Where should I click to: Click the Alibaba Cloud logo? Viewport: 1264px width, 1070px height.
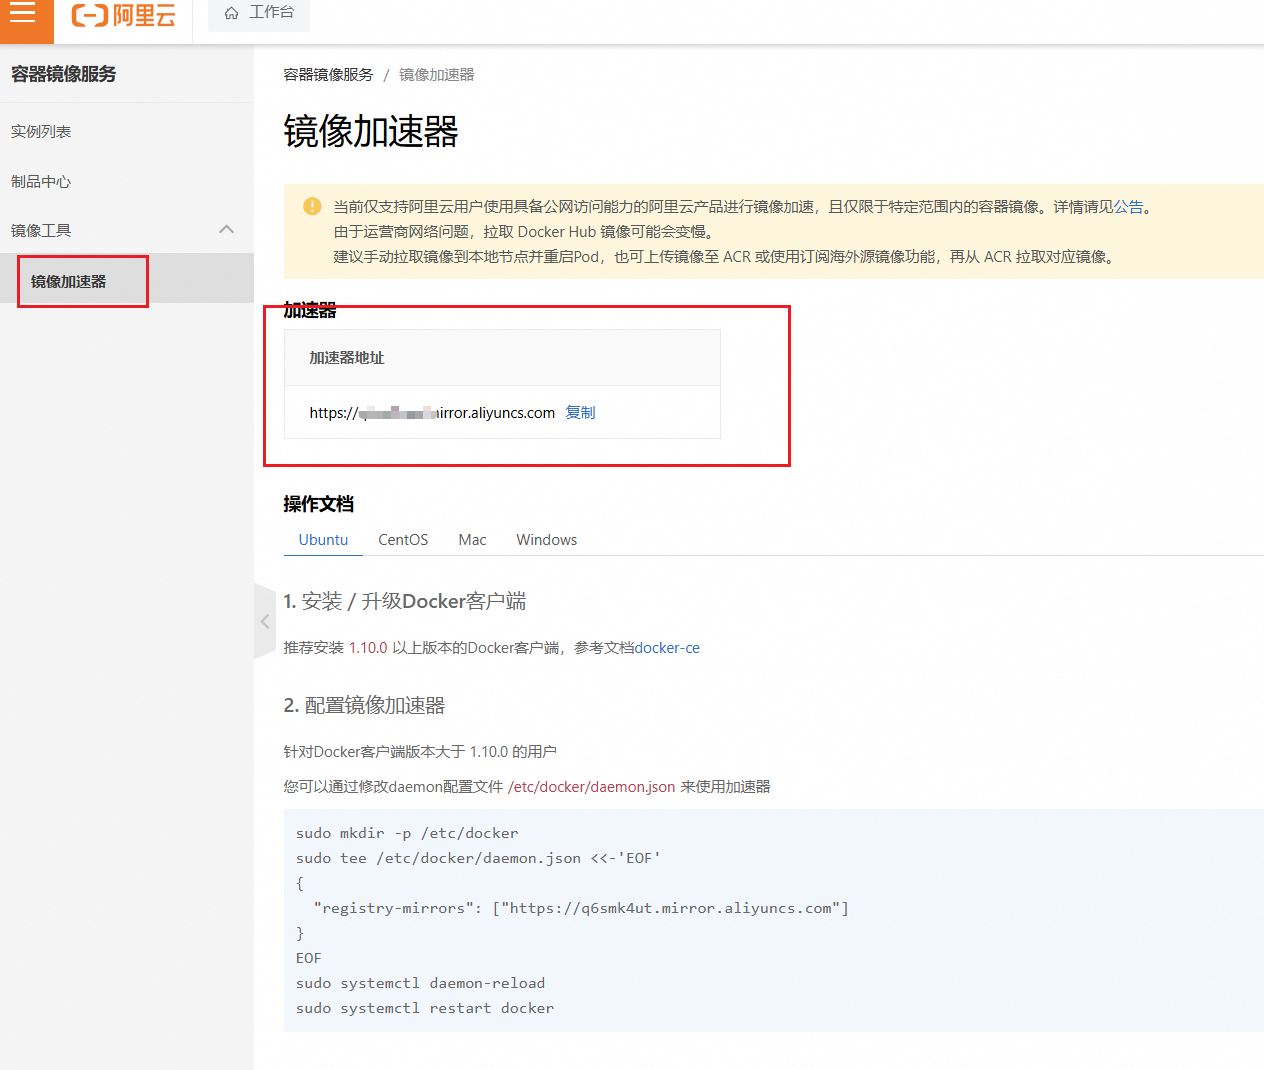click(x=123, y=15)
